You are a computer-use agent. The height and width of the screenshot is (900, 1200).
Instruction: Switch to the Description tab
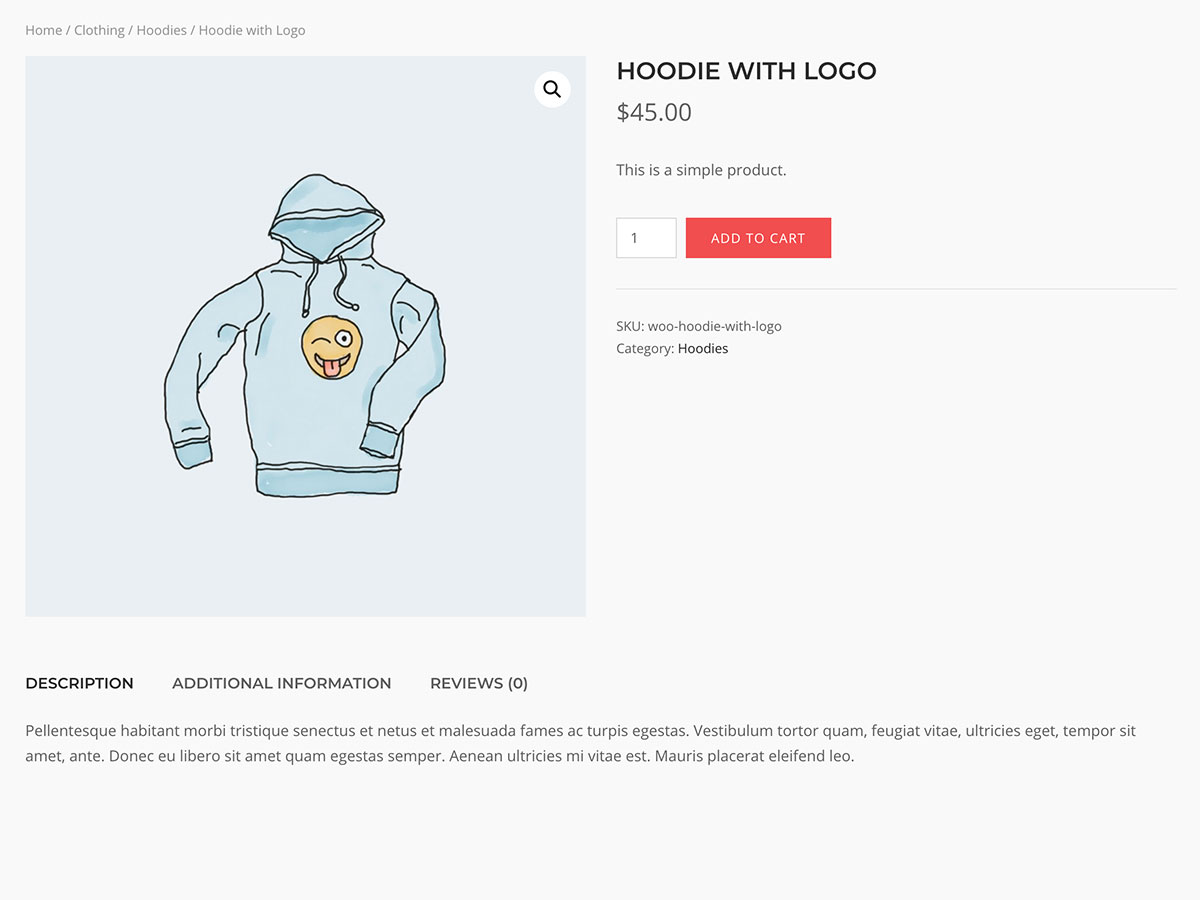[79, 683]
